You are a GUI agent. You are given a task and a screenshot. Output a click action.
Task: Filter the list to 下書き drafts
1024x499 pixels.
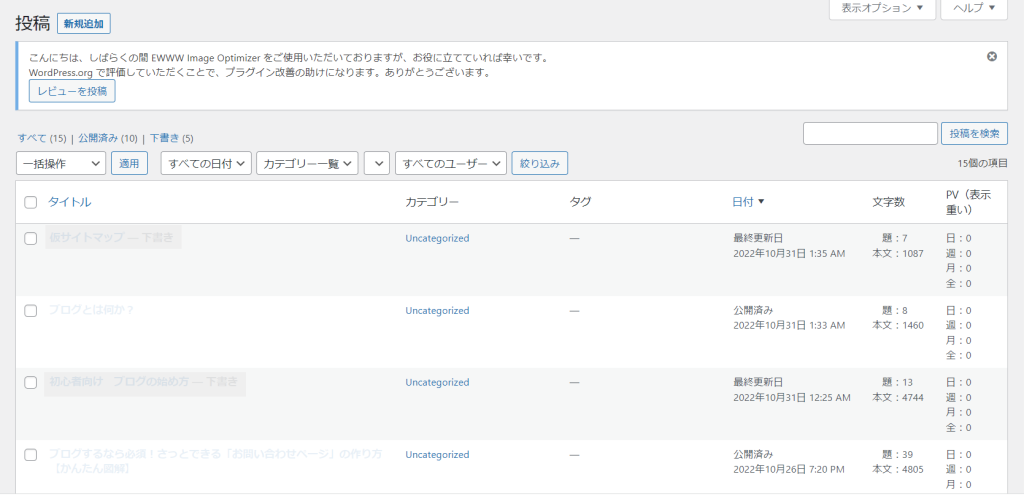click(164, 138)
